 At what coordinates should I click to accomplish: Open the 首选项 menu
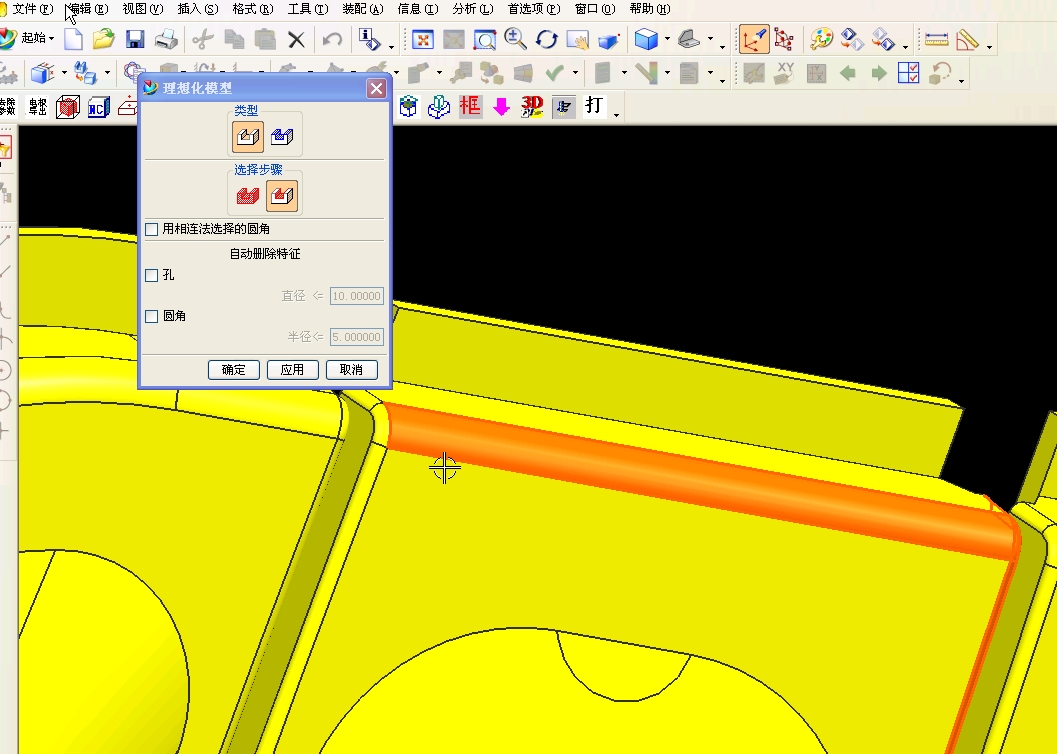(534, 9)
